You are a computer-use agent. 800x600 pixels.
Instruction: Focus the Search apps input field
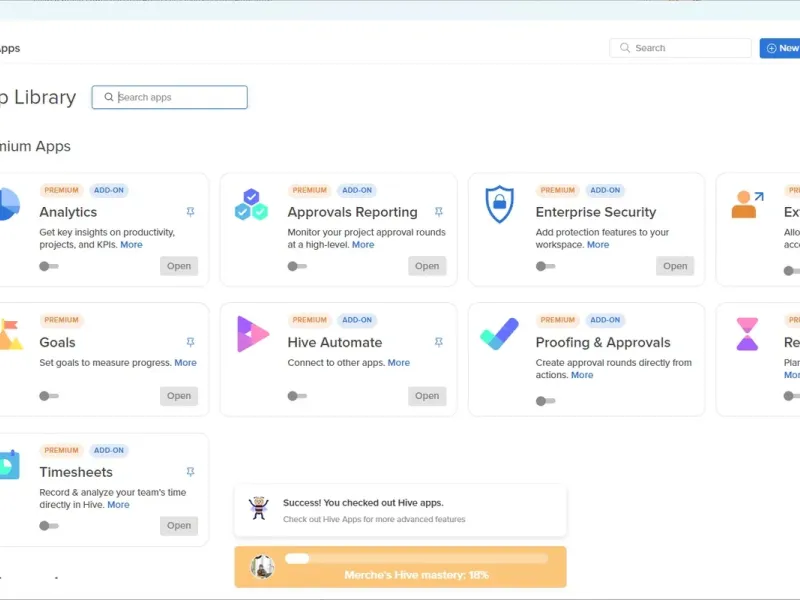pos(170,97)
